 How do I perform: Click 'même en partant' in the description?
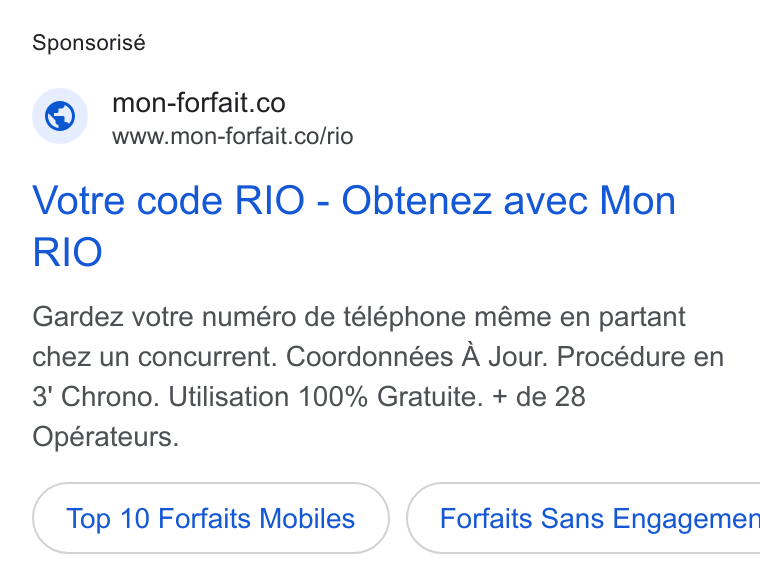click(580, 317)
